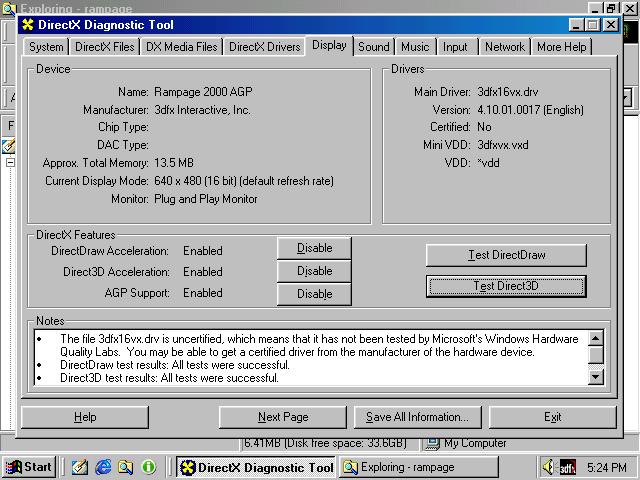Go to Next Page
This screenshot has width=640, height=480.
point(283,417)
